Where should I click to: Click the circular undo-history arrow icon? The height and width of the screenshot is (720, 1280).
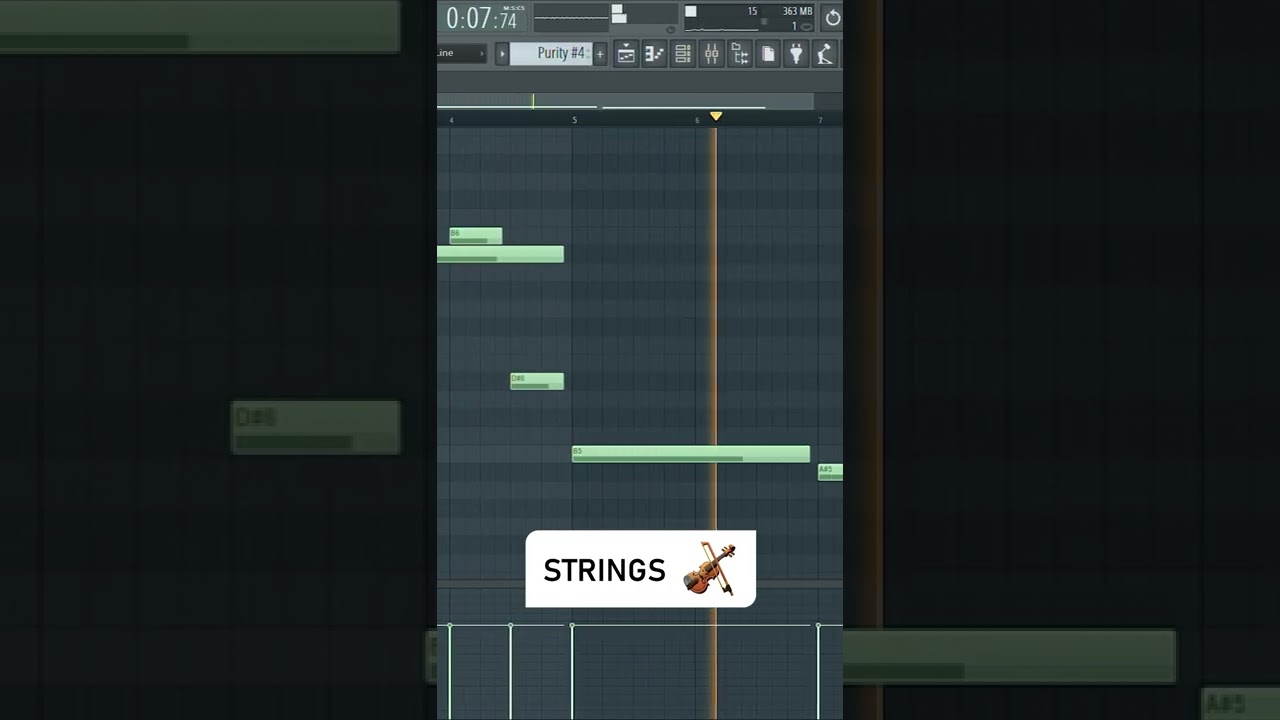click(x=832, y=18)
